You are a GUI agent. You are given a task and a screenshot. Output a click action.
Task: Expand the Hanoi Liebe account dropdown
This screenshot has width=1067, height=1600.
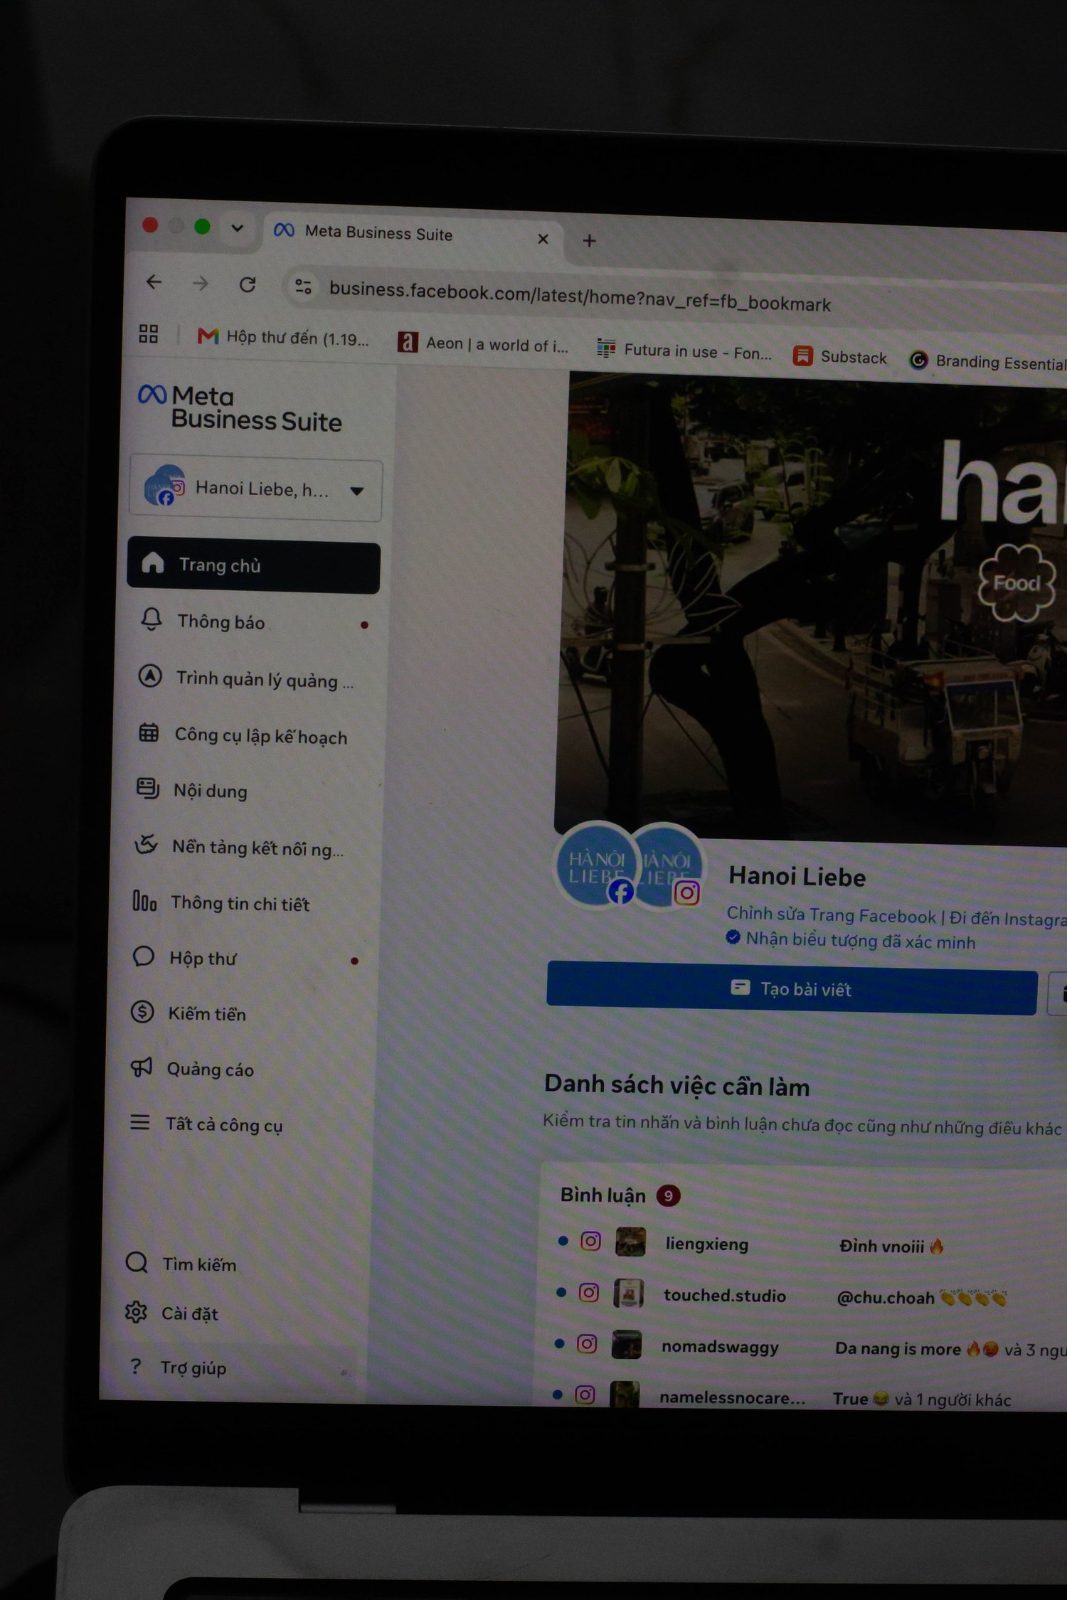click(256, 489)
